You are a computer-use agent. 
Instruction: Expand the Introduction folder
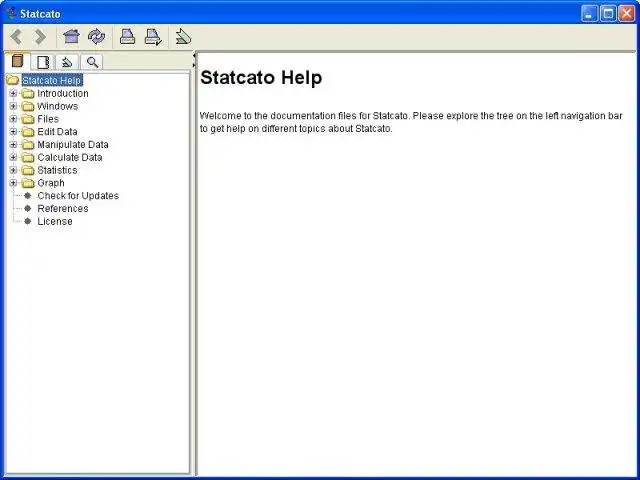coord(13,93)
